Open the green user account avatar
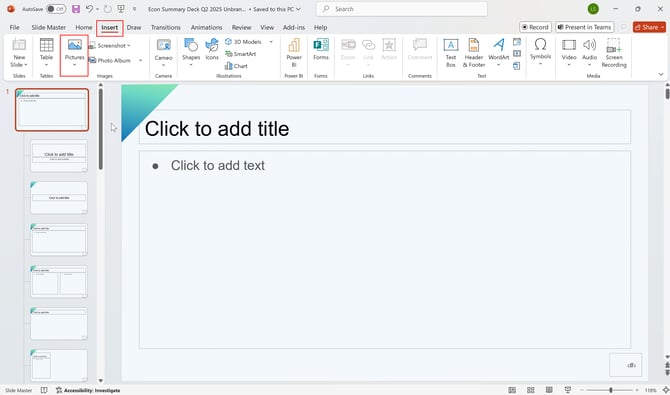The height and width of the screenshot is (395, 670). point(593,9)
